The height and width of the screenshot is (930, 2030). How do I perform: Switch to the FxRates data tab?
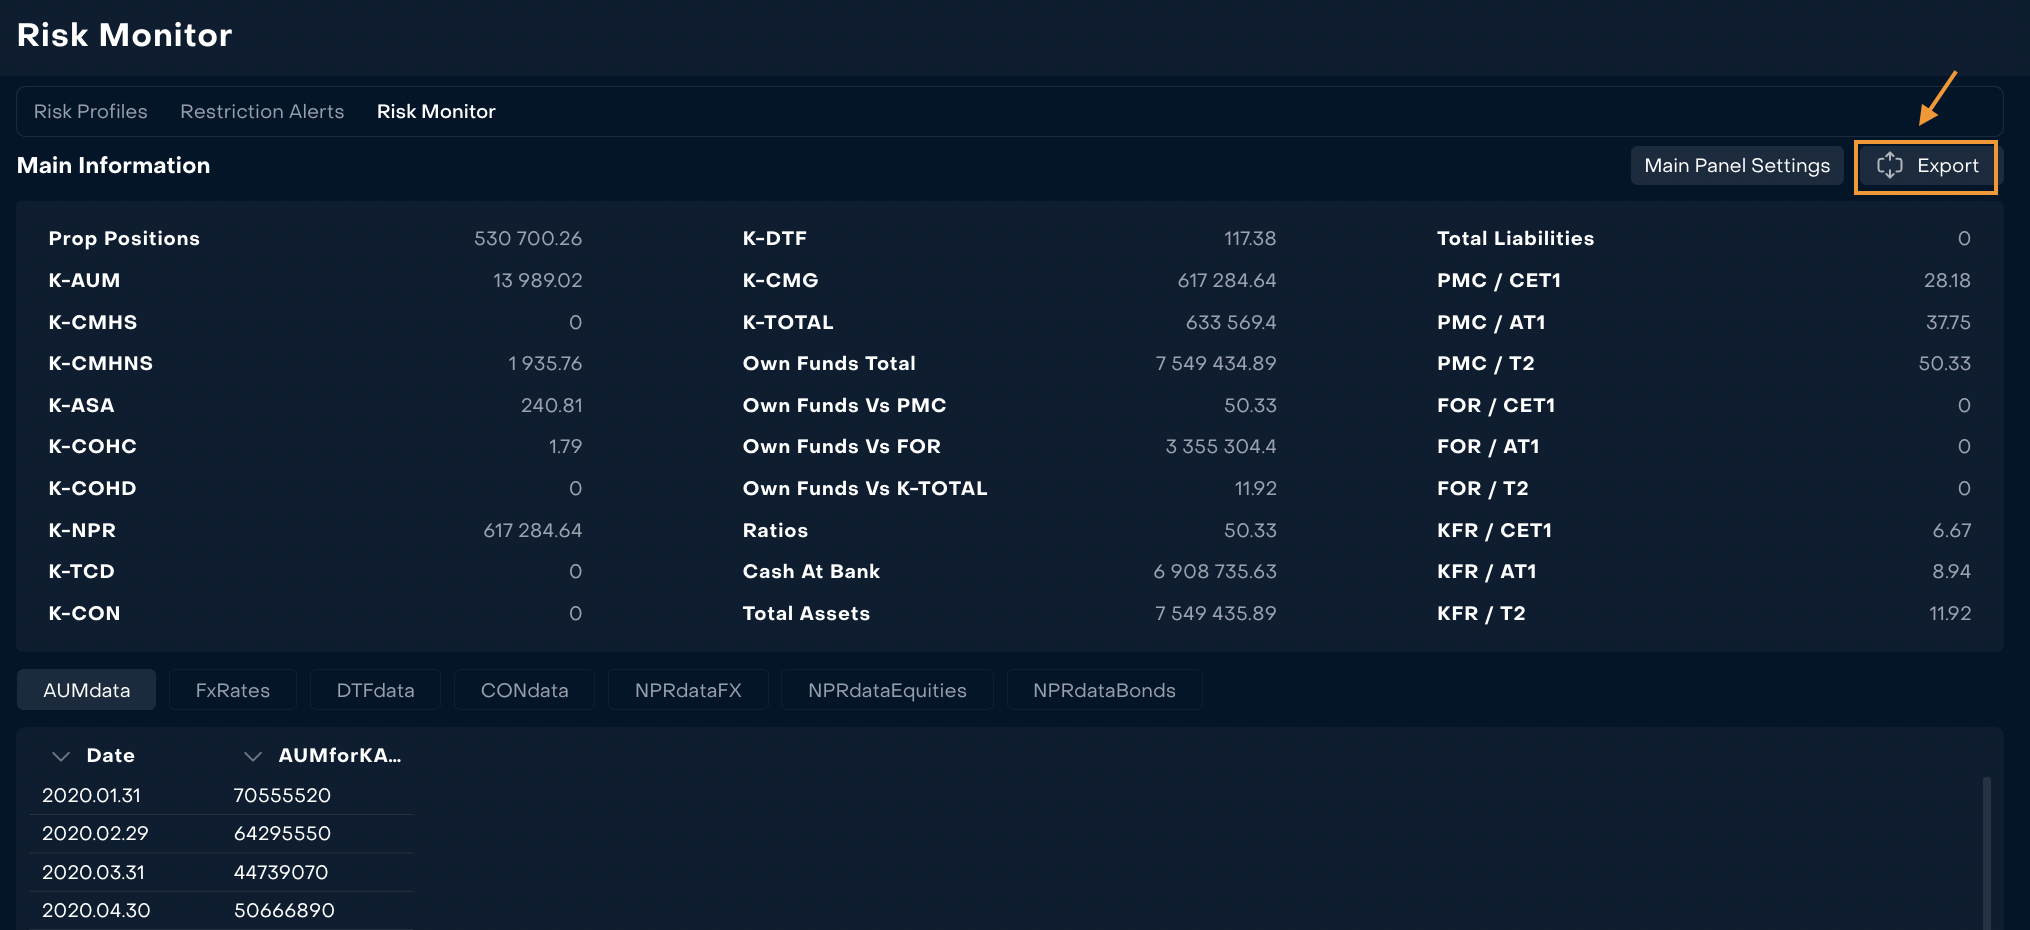(233, 690)
